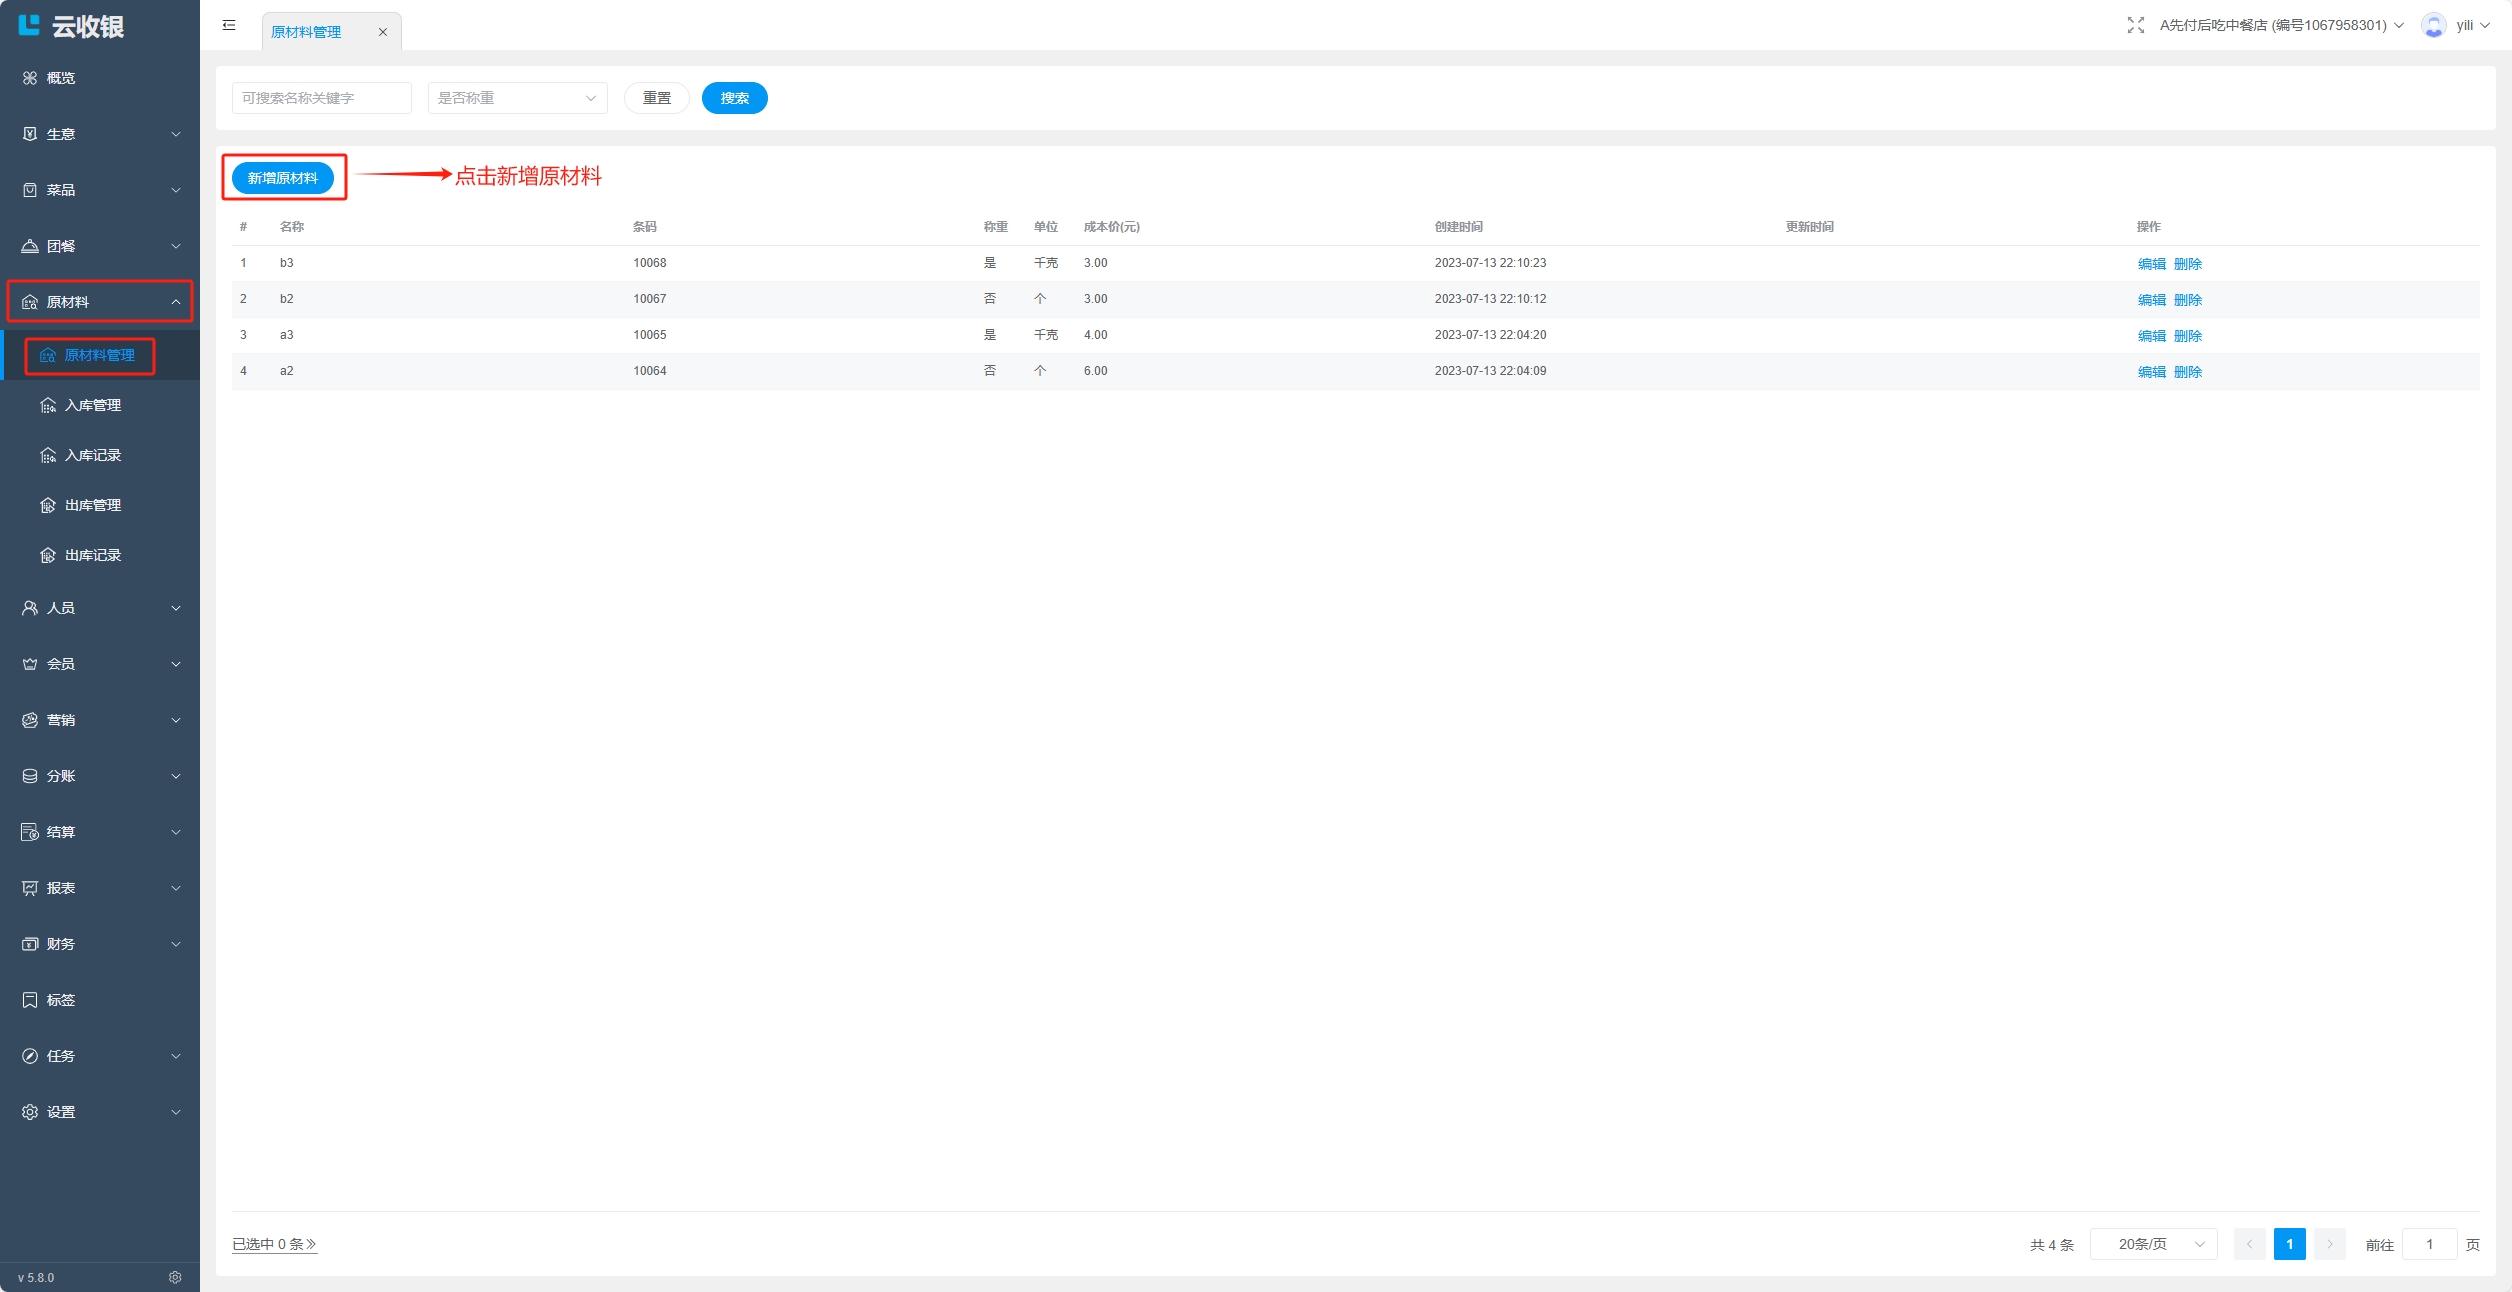The width and height of the screenshot is (2512, 1292).
Task: Click the user avatar icon
Action: pos(2433,25)
